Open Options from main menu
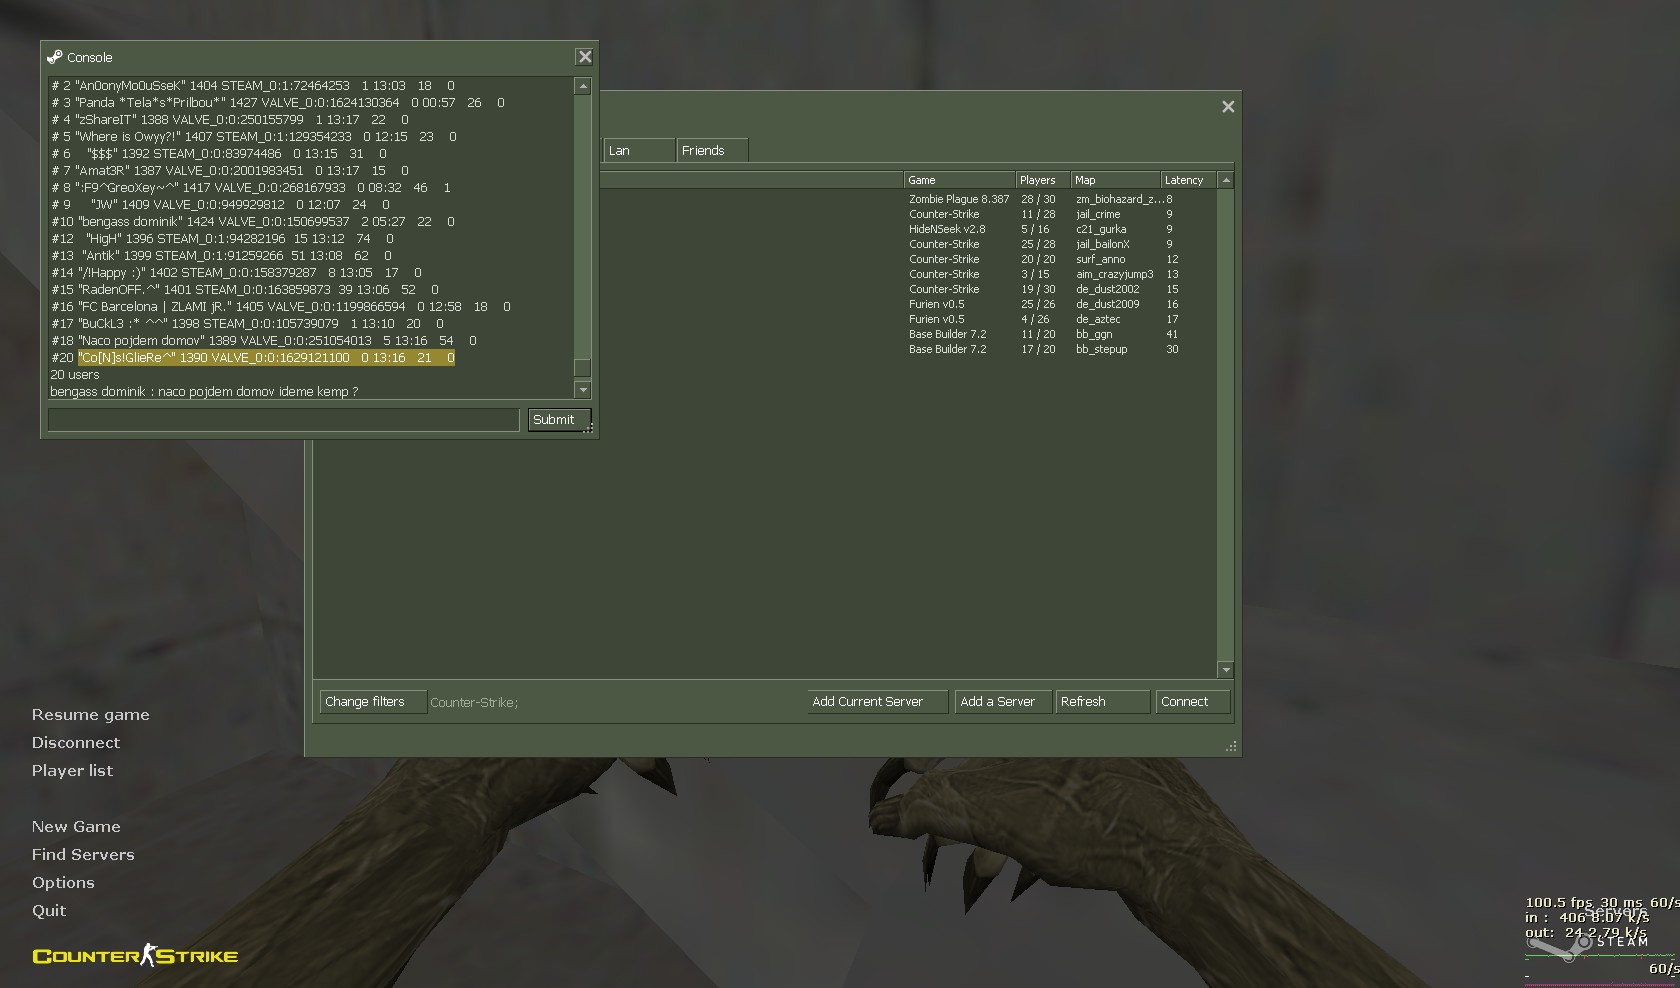The width and height of the screenshot is (1680, 988). coord(63,883)
